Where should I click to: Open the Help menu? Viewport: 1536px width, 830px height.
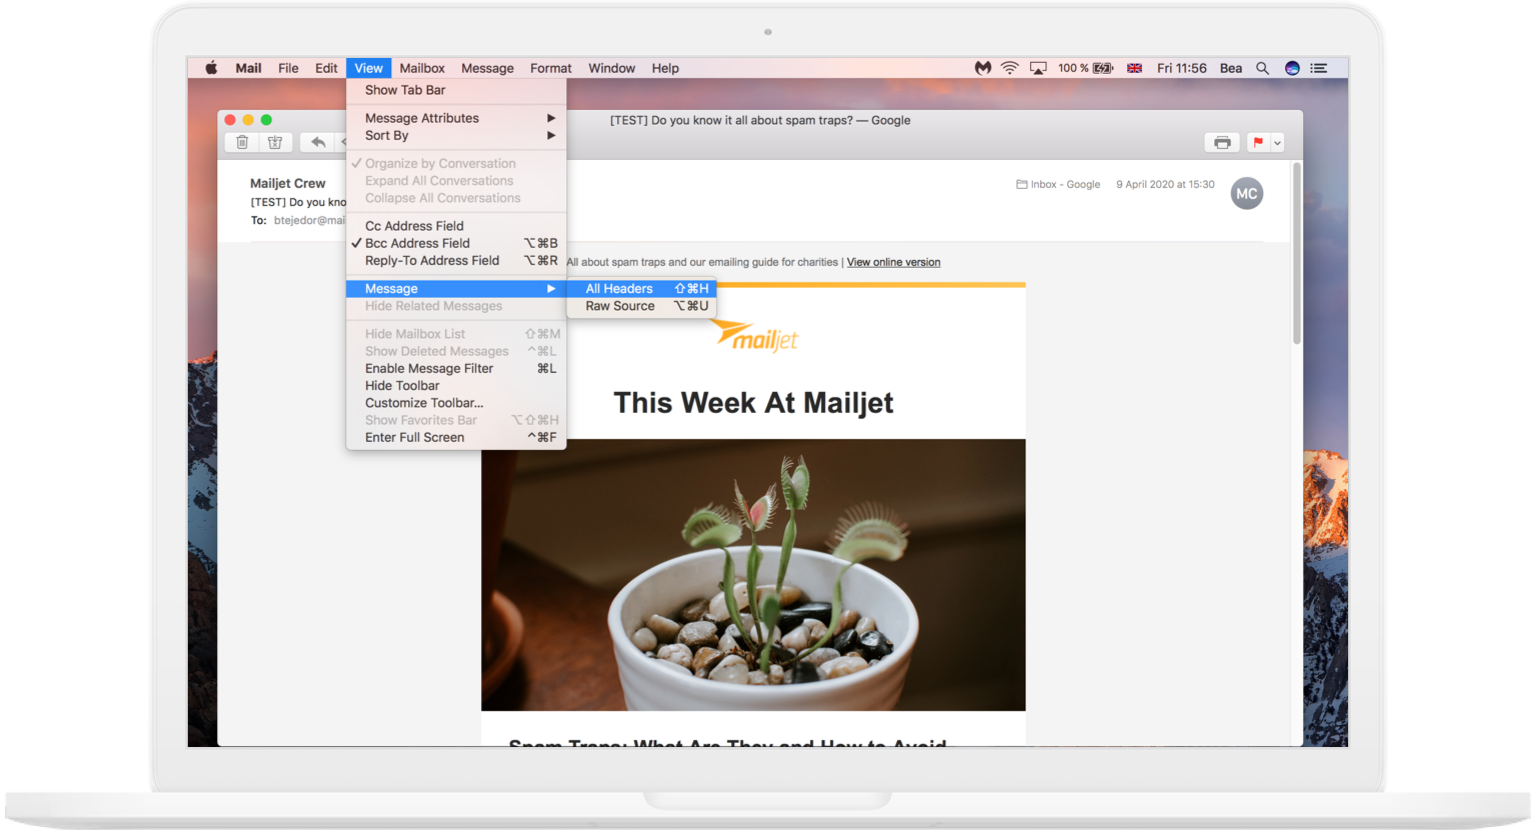[665, 68]
